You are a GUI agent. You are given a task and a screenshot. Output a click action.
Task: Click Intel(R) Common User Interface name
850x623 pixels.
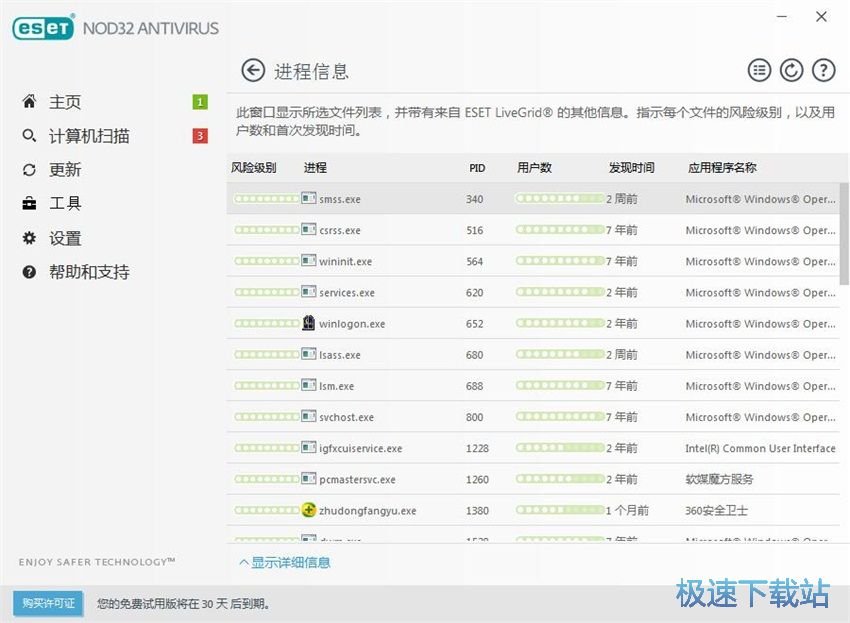[x=760, y=448]
